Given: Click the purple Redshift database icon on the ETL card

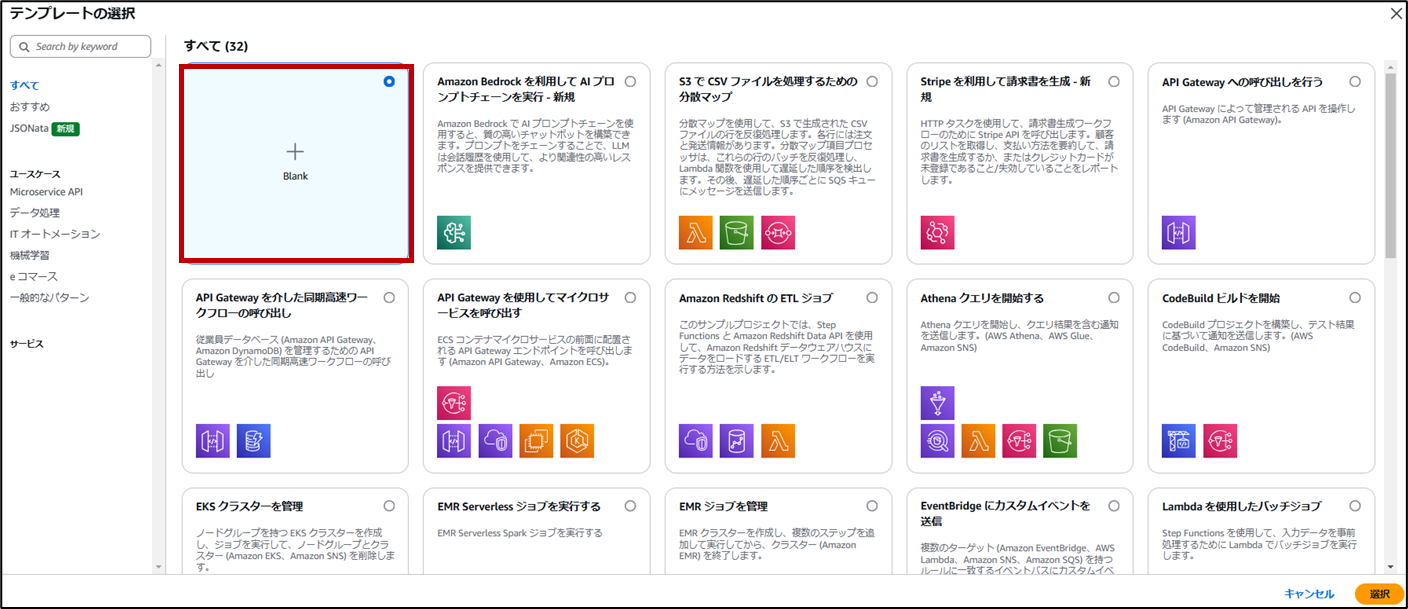Looking at the screenshot, I should [737, 441].
